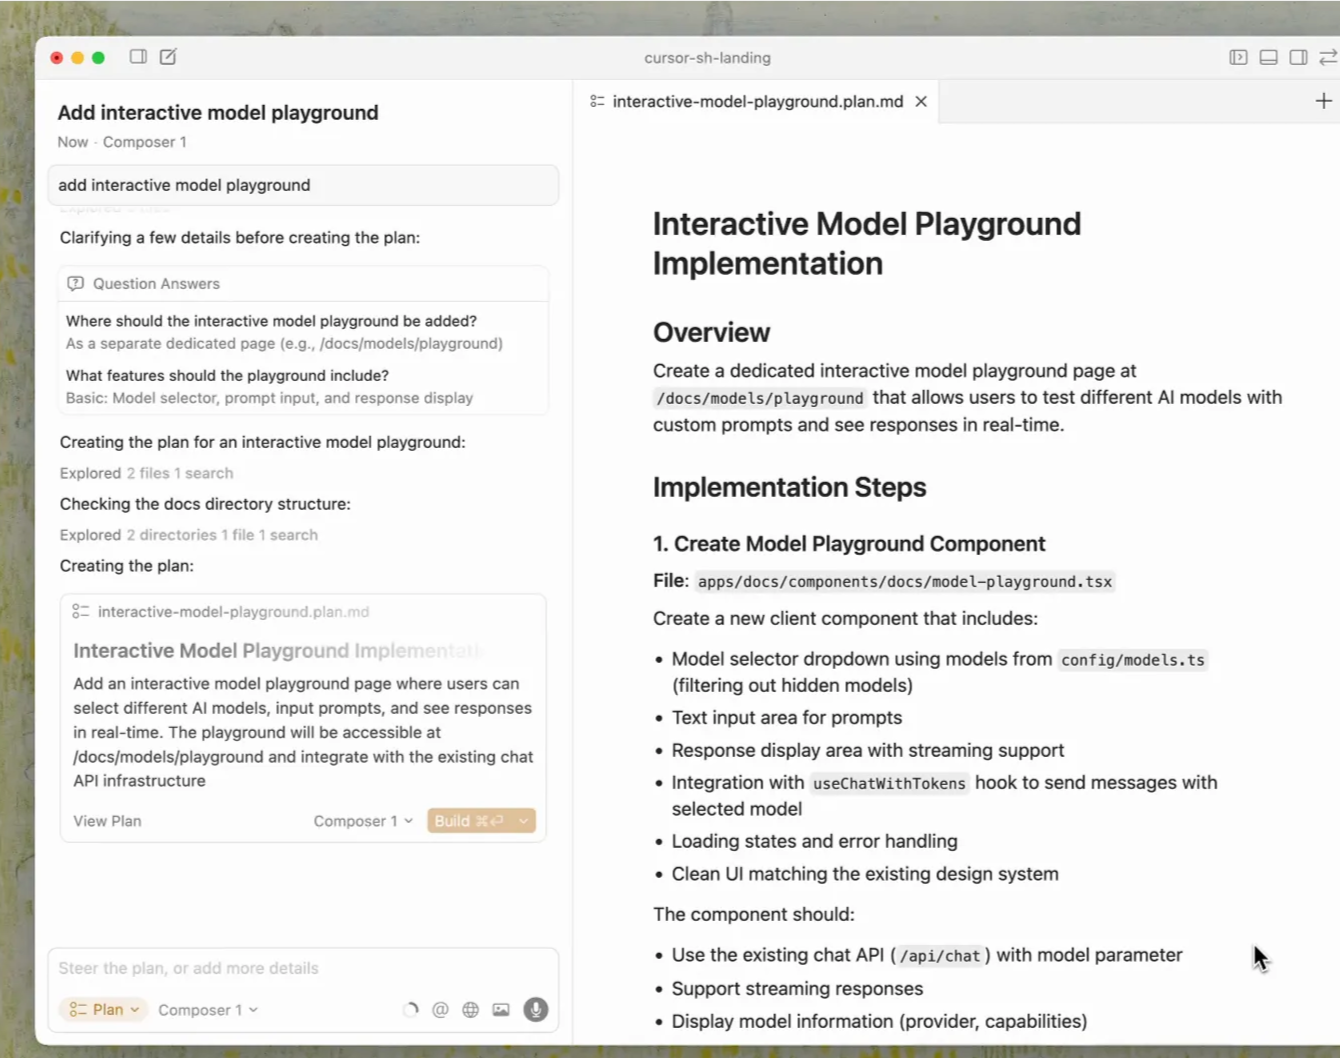Screen dimensions: 1340x1058
Task: Click the globe web search icon
Action: (470, 1010)
